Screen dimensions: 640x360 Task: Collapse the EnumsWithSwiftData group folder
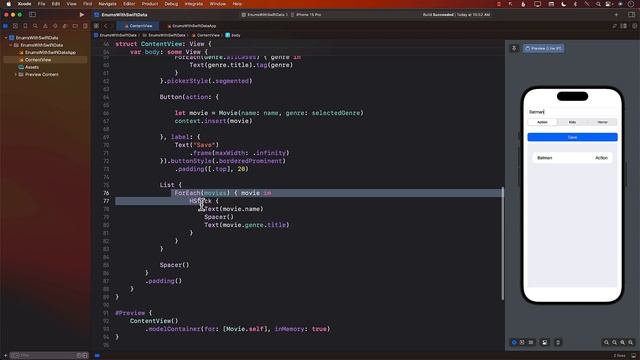click(11, 45)
